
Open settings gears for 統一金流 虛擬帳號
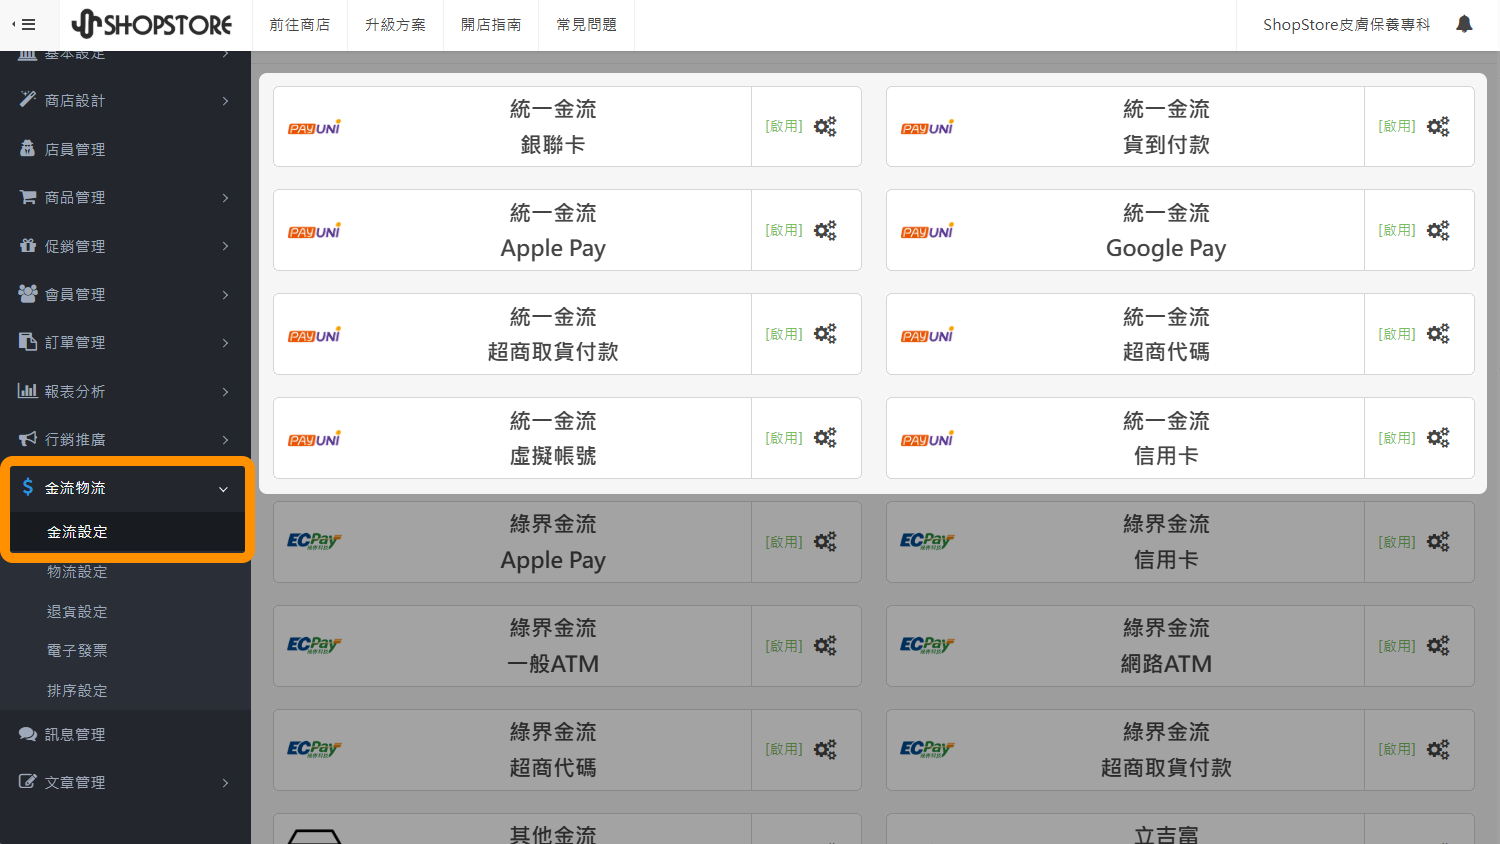point(825,438)
